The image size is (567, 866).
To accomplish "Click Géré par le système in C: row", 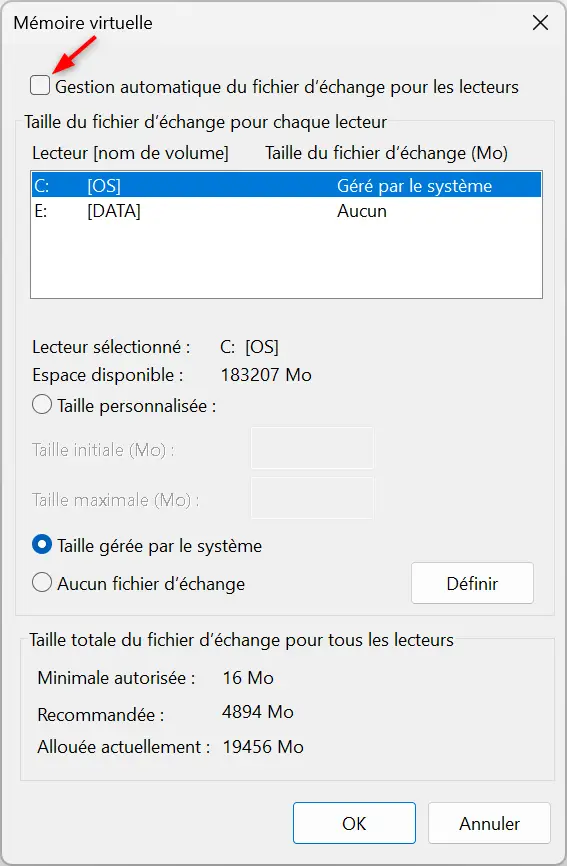I will [x=414, y=186].
